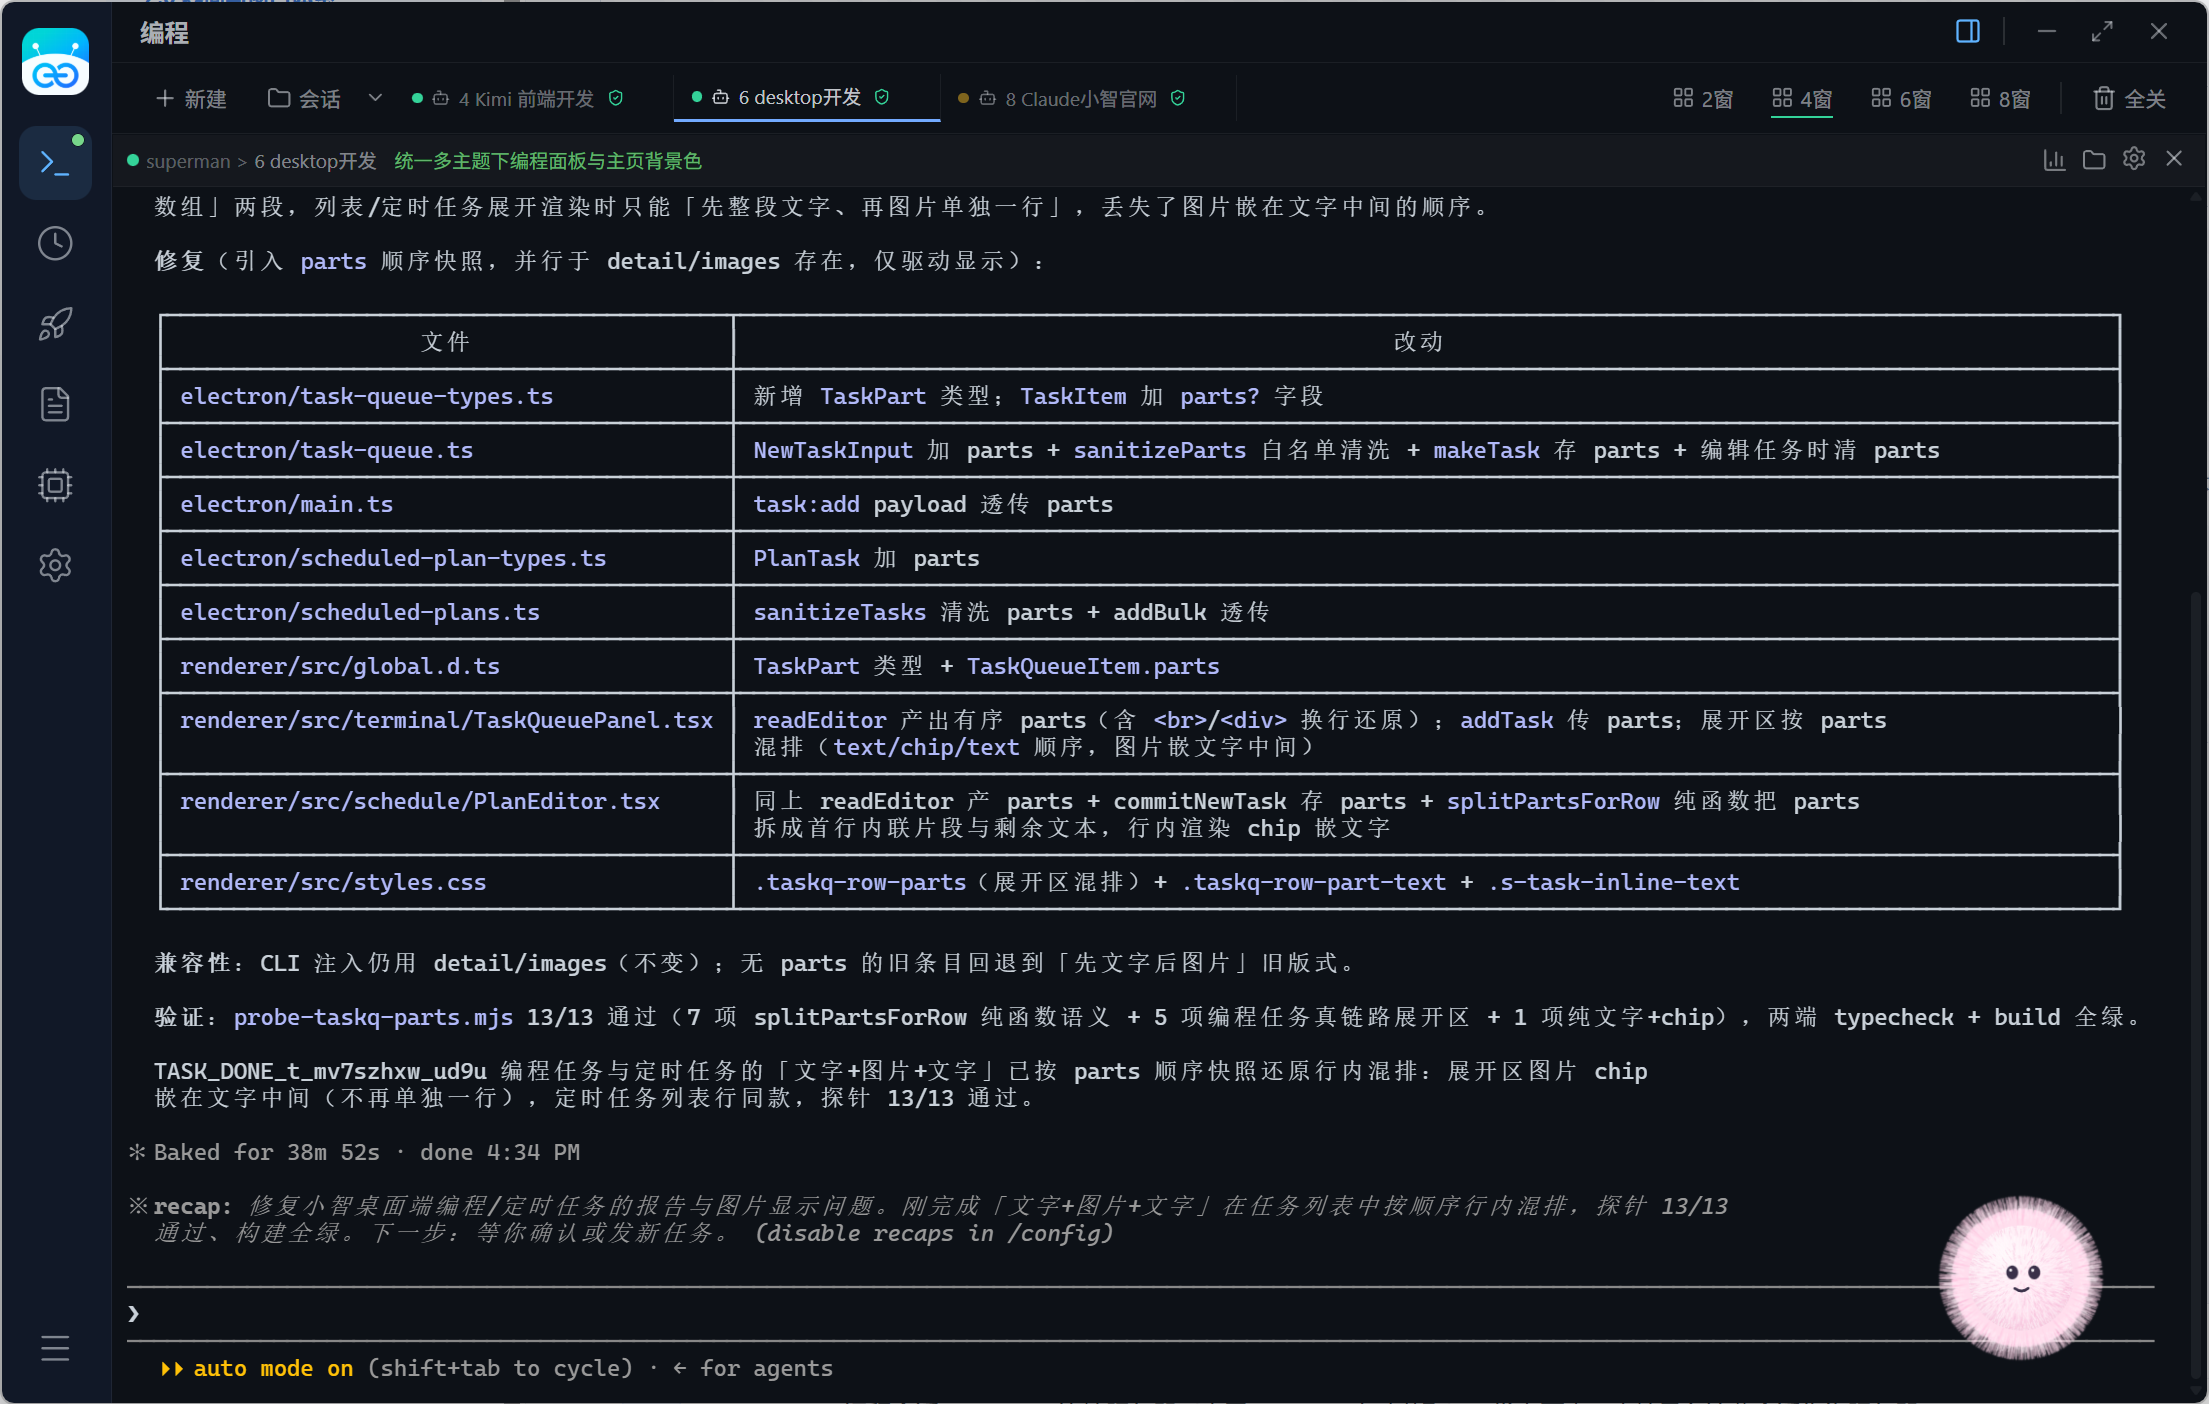Click the auto mode on status text
This screenshot has height=1404, width=2209.
(x=273, y=1368)
